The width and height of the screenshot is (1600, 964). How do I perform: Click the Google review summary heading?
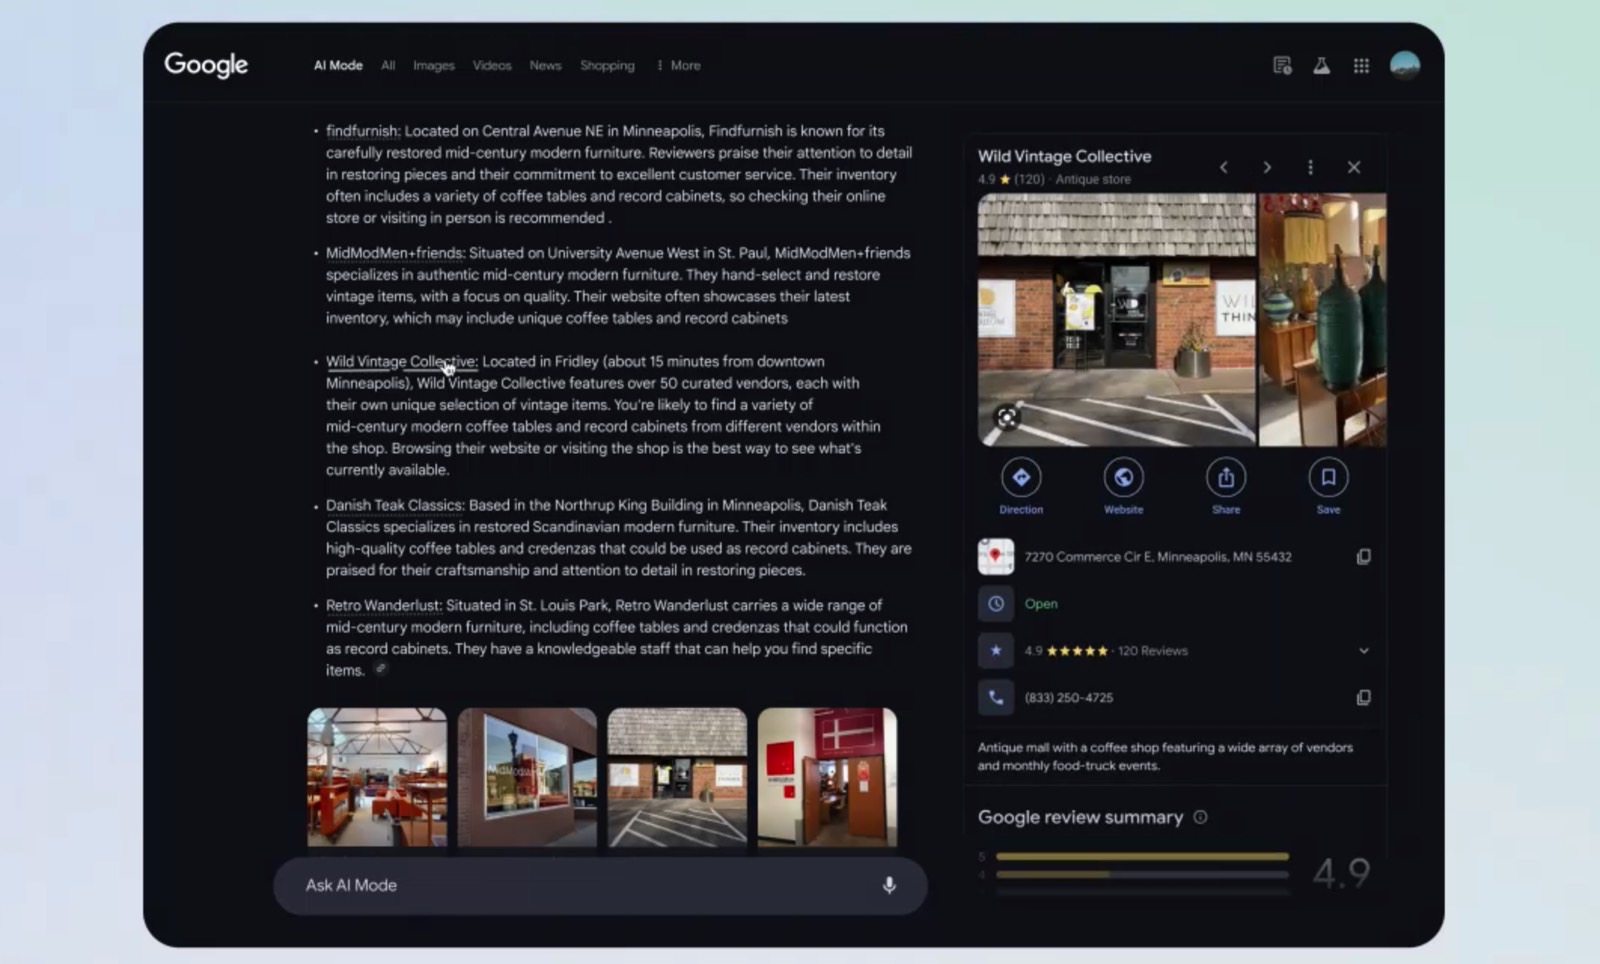(1080, 817)
